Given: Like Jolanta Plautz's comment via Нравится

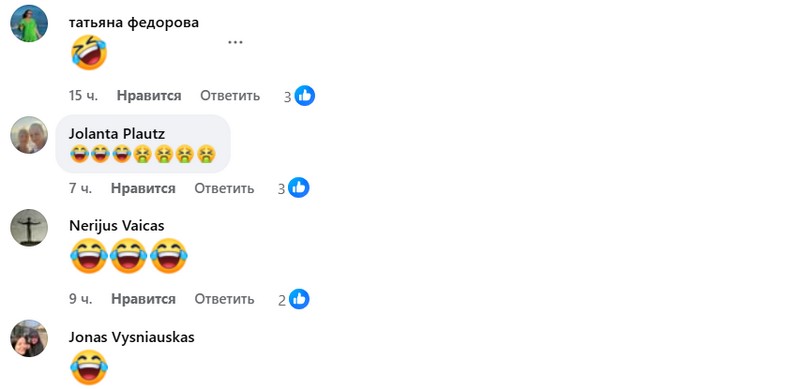Looking at the screenshot, I should [x=143, y=188].
